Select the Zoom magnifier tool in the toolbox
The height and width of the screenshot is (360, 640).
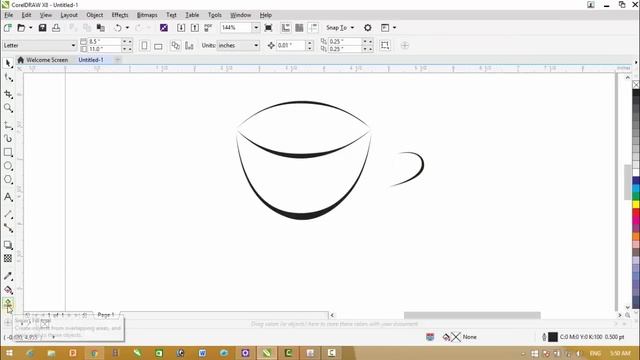[8, 108]
